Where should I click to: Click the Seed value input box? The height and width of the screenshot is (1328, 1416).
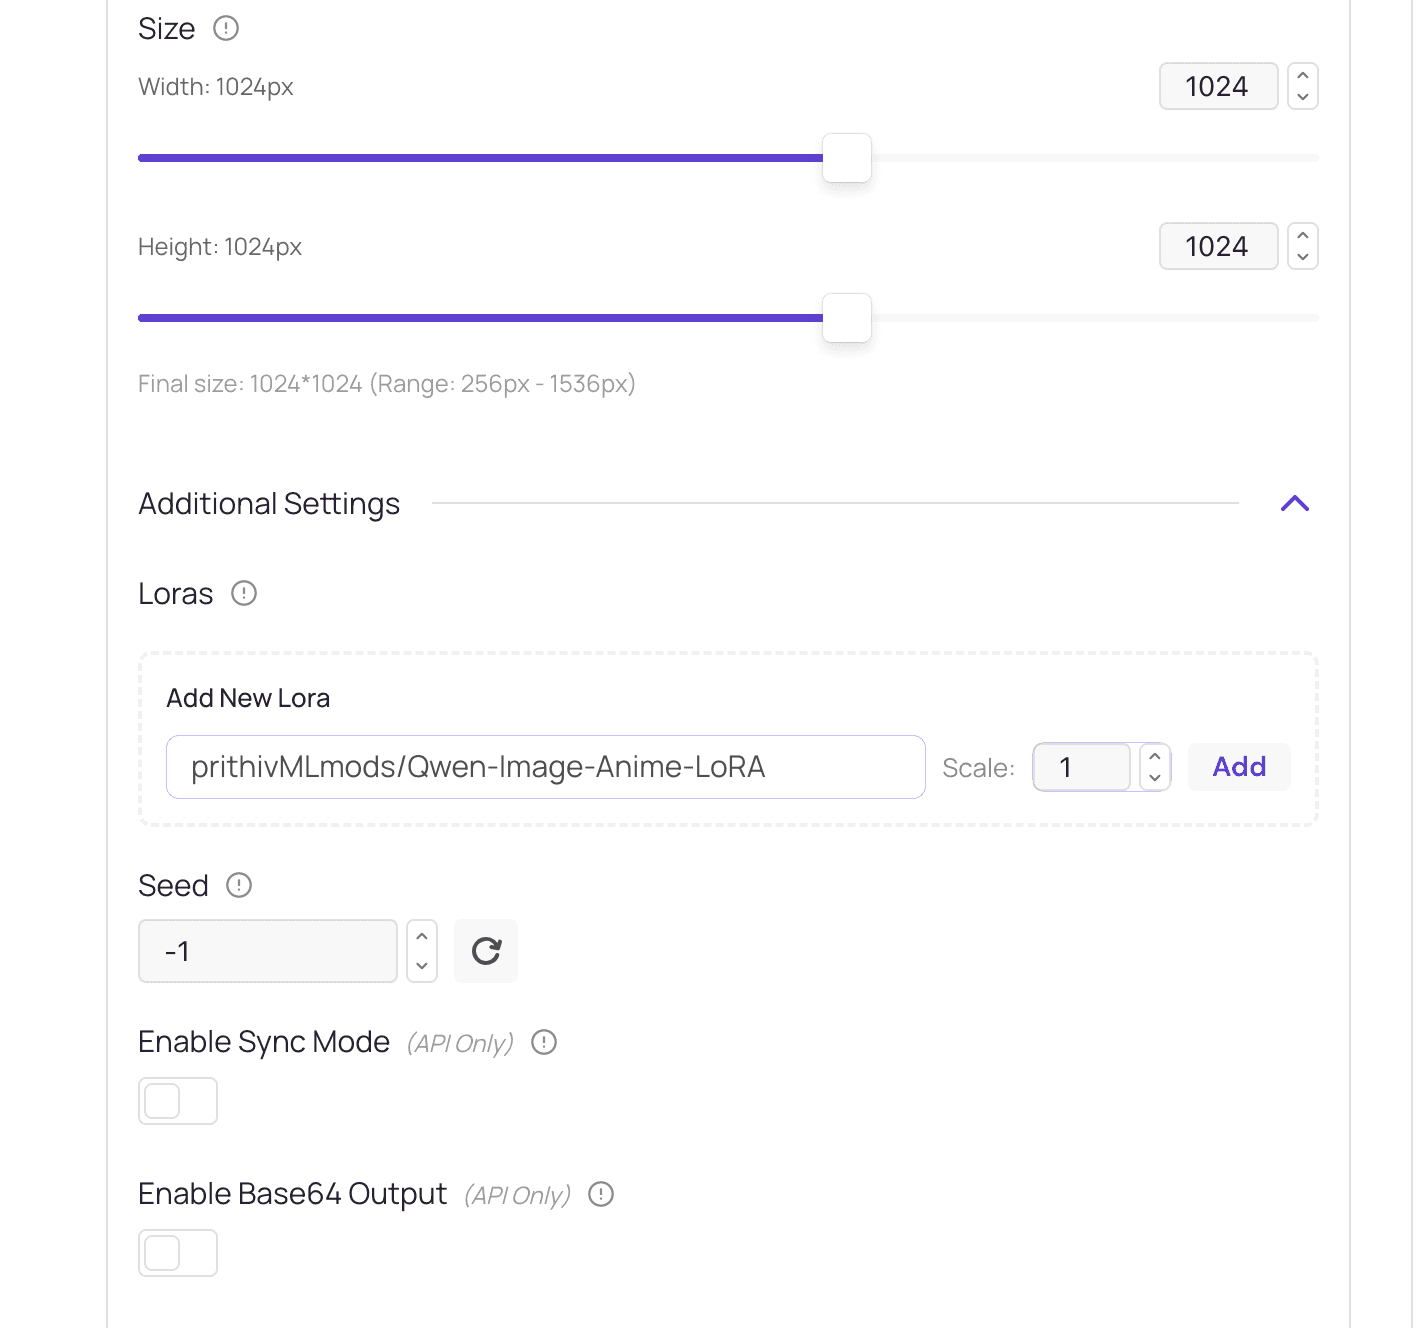point(267,951)
